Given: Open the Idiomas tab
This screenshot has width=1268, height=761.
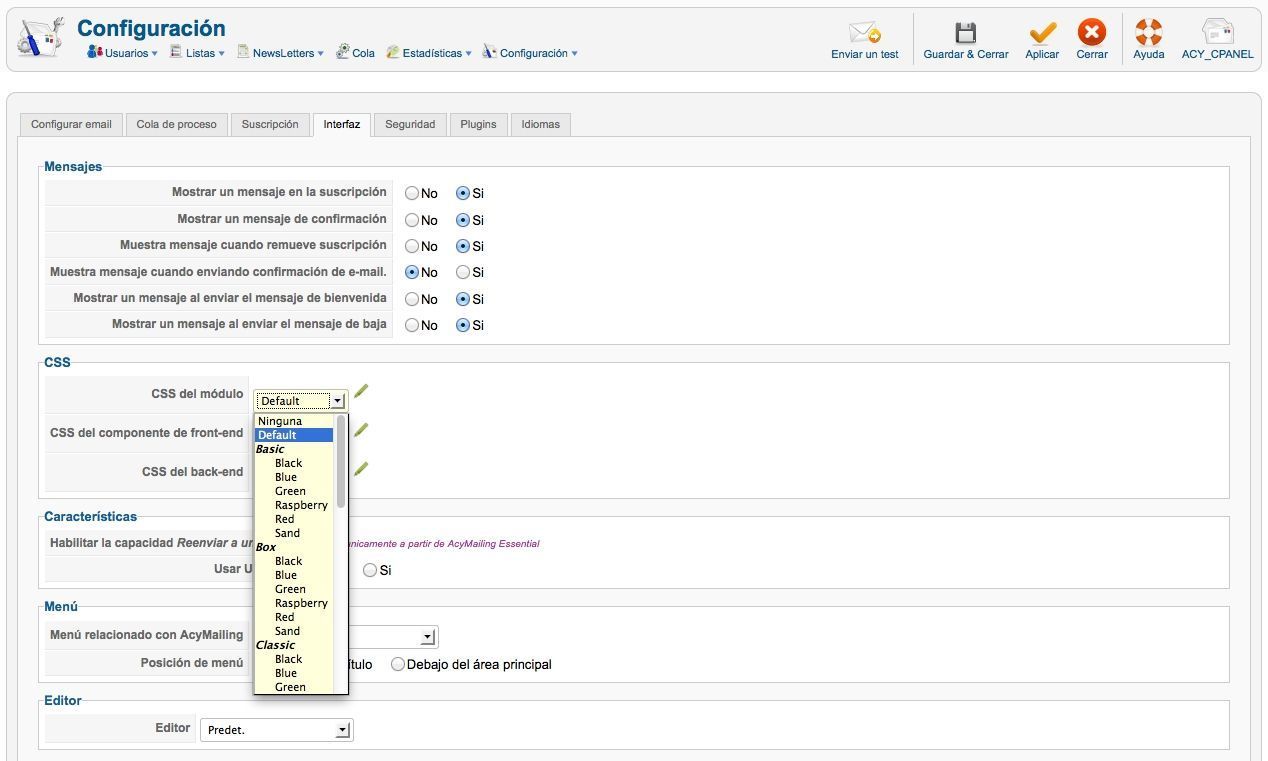Looking at the screenshot, I should 541,124.
